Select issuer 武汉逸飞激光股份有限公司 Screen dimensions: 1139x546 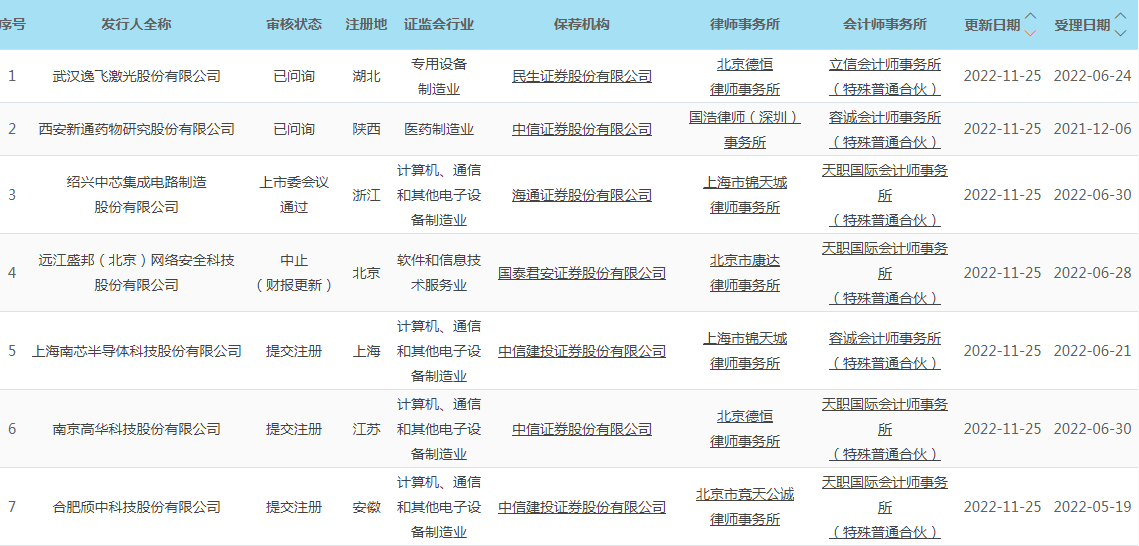[137, 76]
